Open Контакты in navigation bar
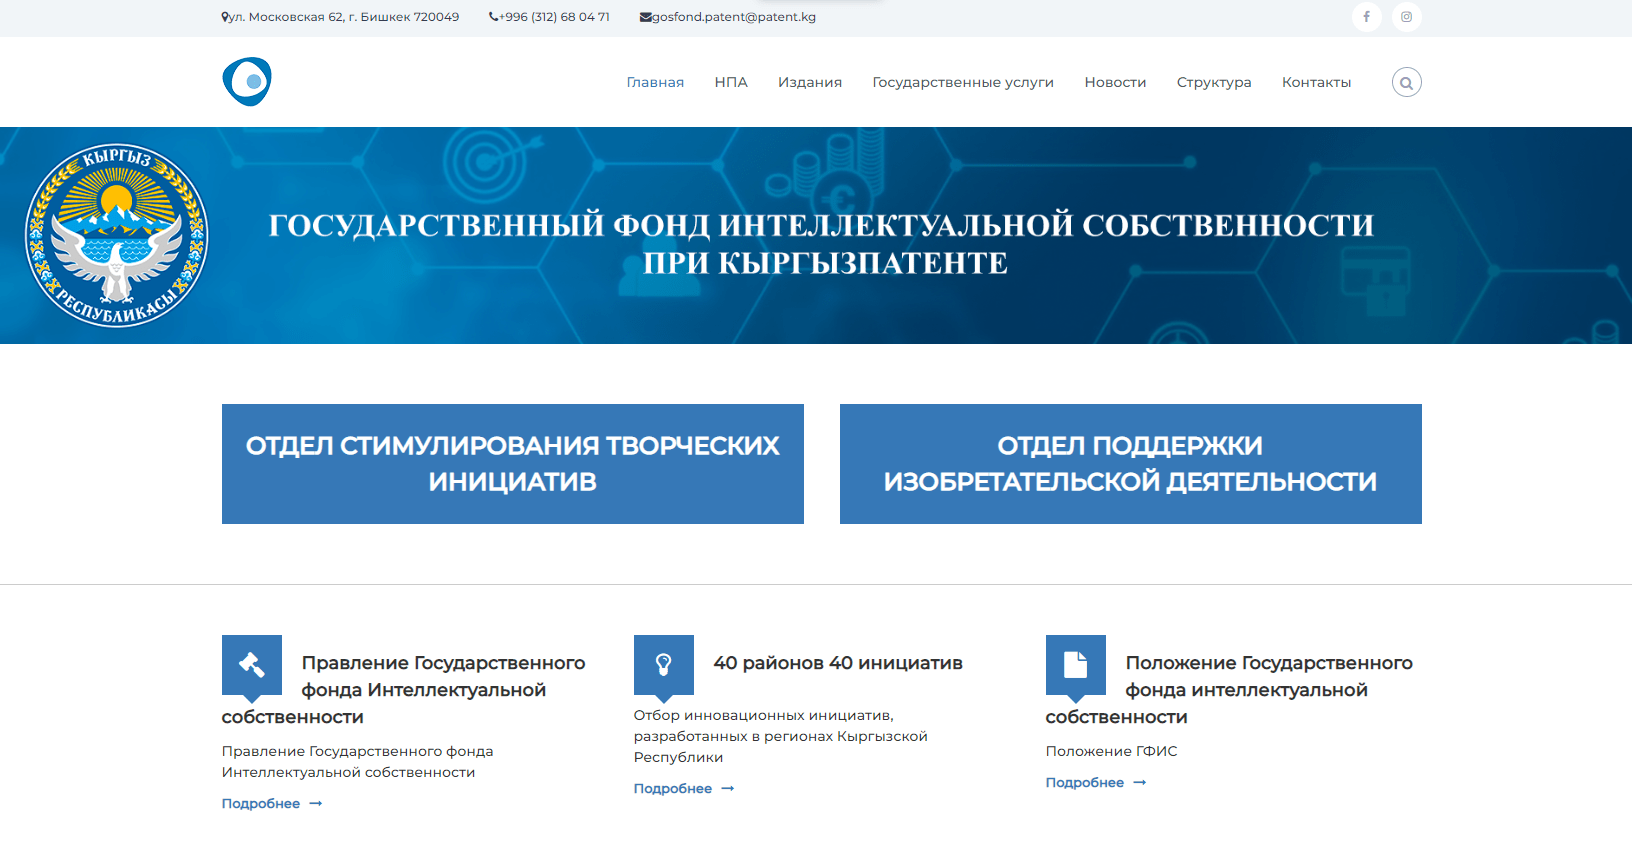The width and height of the screenshot is (1632, 861). pos(1316,83)
